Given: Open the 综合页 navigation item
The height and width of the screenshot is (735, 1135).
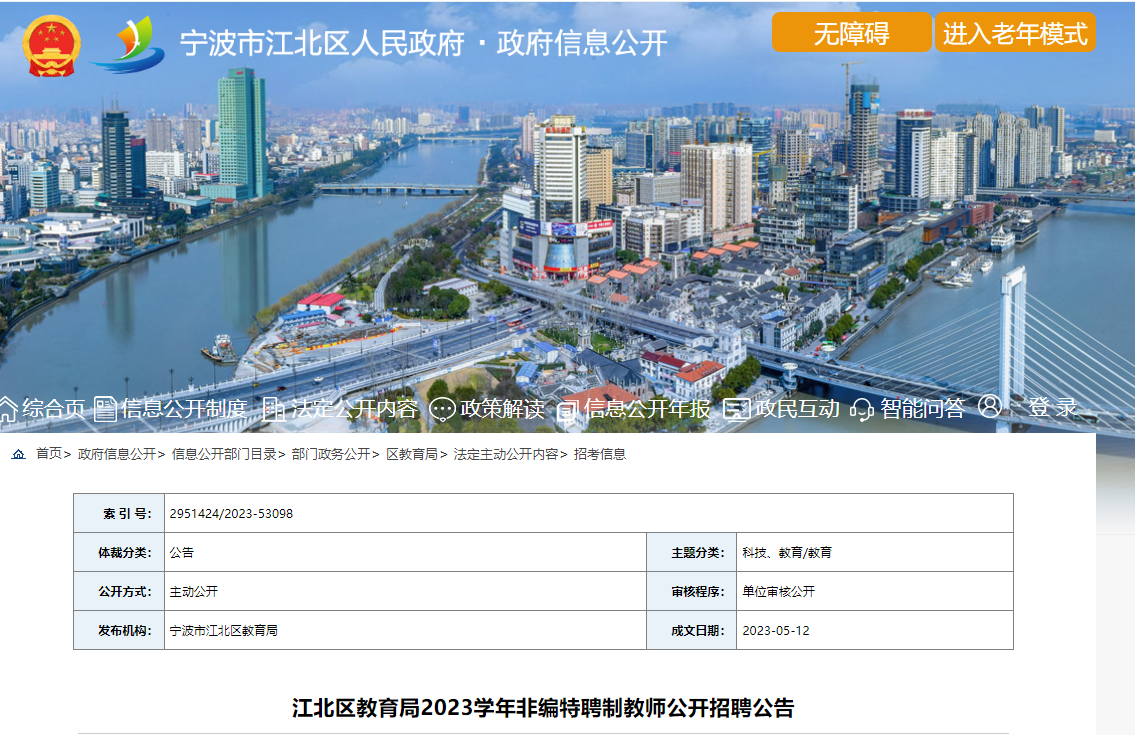Looking at the screenshot, I should (54, 408).
